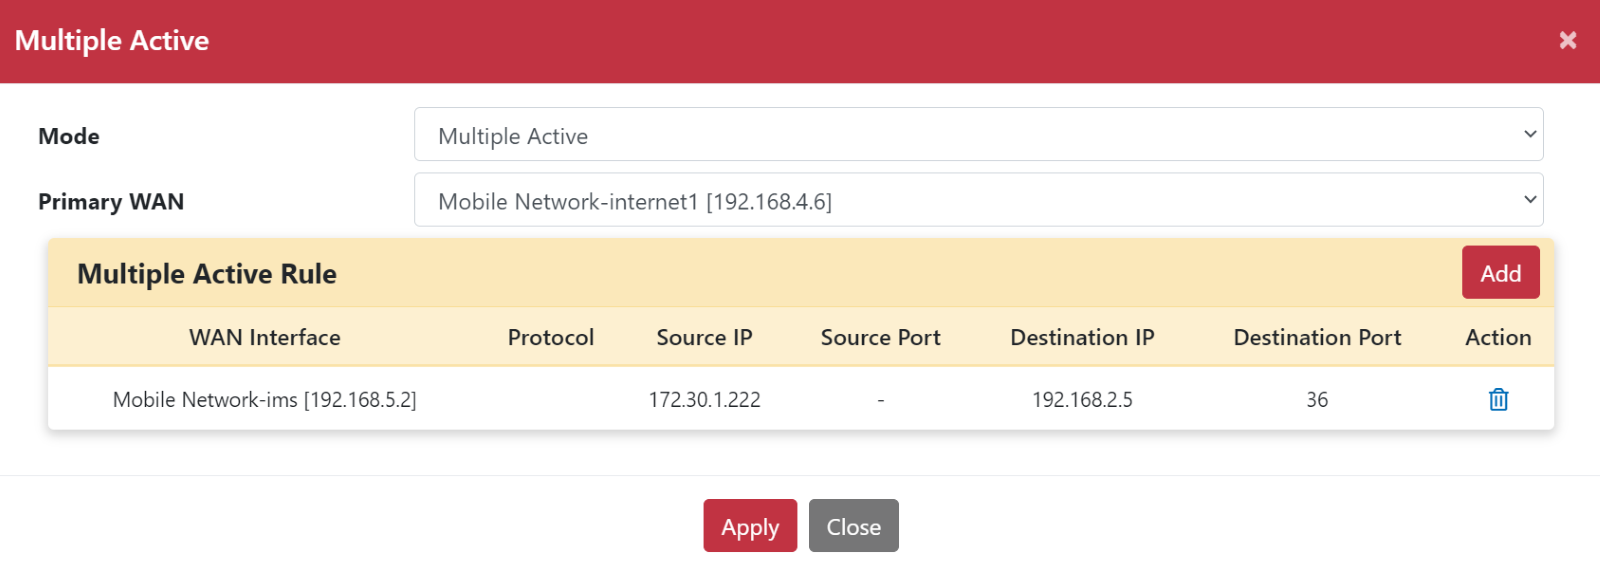Click destination IP 192.168.2.5 cell
Image resolution: width=1600 pixels, height=574 pixels.
click(x=1082, y=400)
